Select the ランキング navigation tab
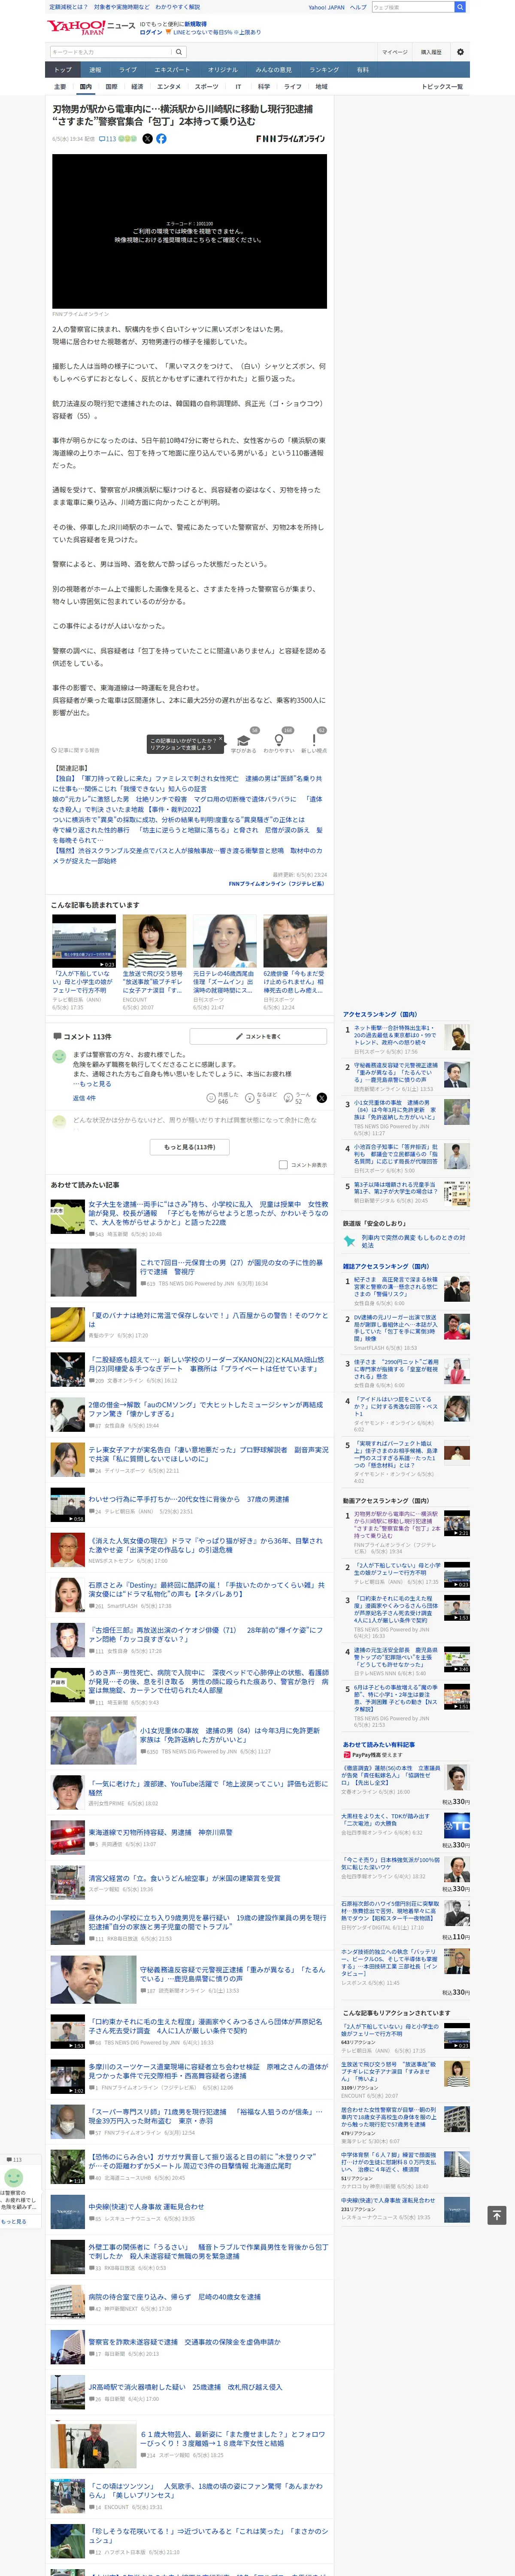The width and height of the screenshot is (515, 2576). [324, 70]
